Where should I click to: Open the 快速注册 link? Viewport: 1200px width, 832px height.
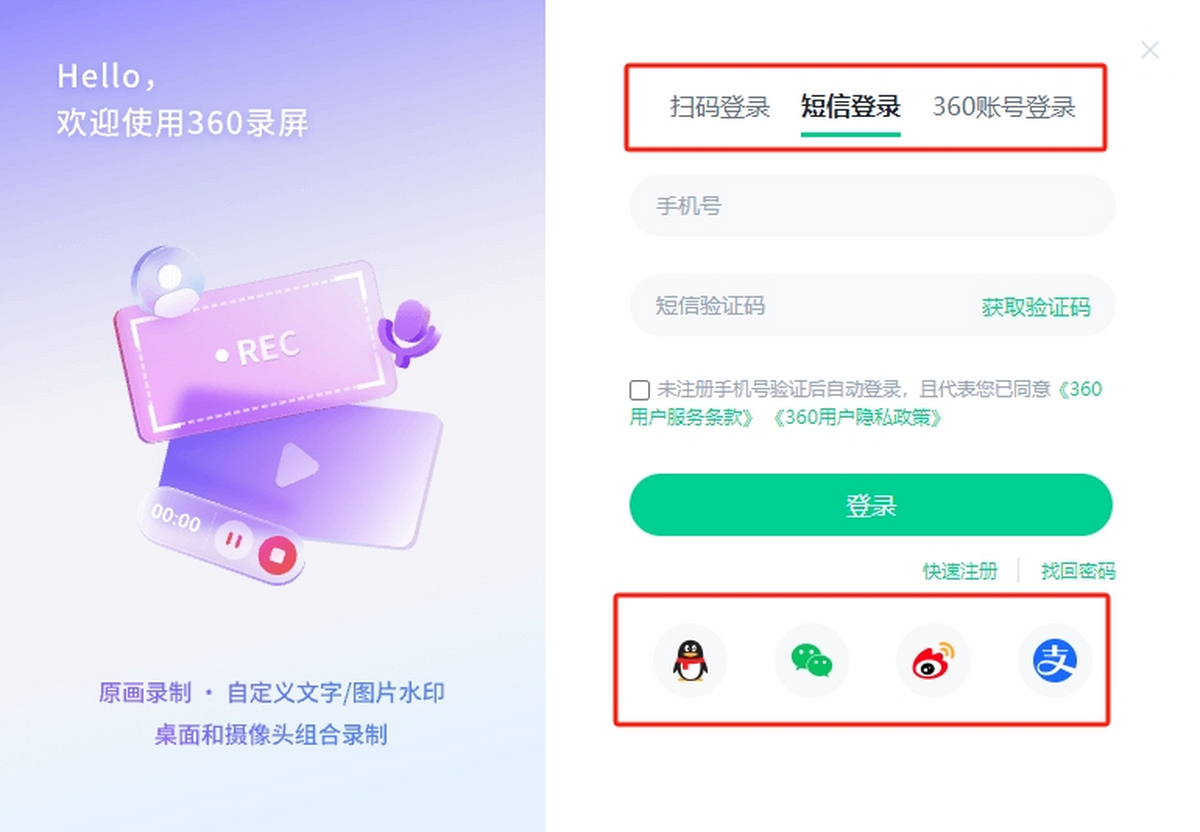pos(960,571)
